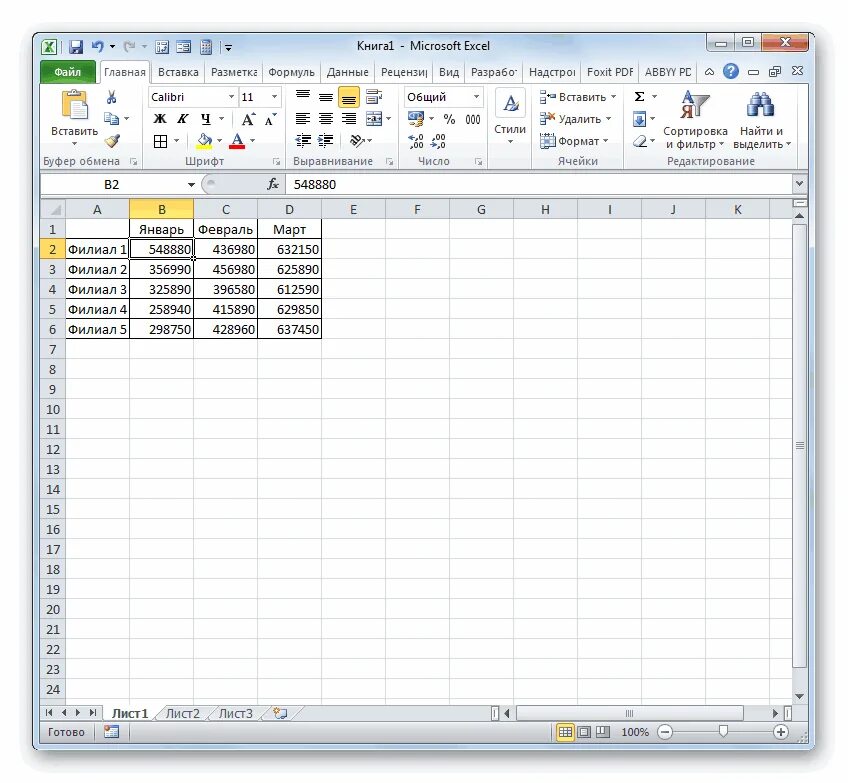The width and height of the screenshot is (848, 783).
Task: Select the Format Painter brush icon
Action: (112, 141)
